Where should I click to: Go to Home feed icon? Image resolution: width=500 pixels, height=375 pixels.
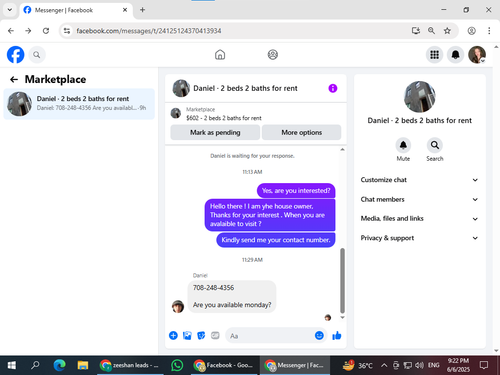[x=220, y=55]
